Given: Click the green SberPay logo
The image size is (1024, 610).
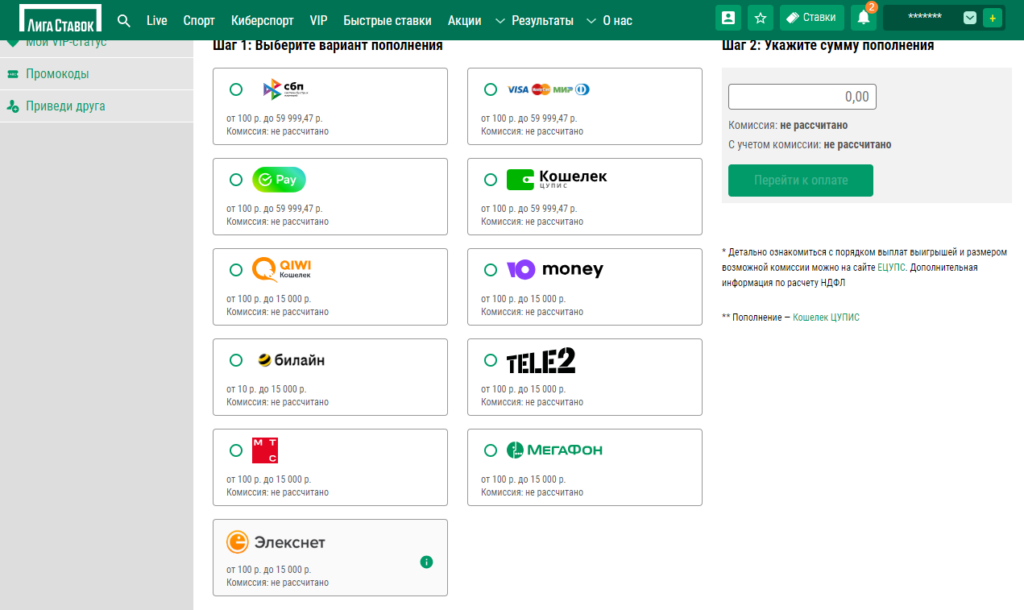Looking at the screenshot, I should (x=279, y=180).
